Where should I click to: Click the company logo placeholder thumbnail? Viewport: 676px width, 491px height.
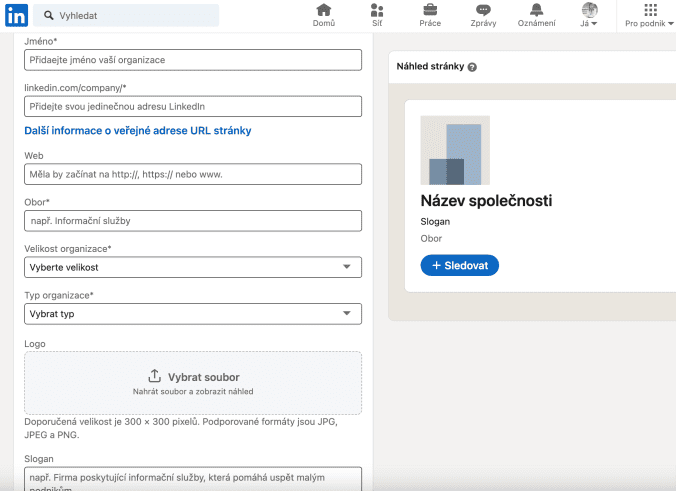coord(455,150)
